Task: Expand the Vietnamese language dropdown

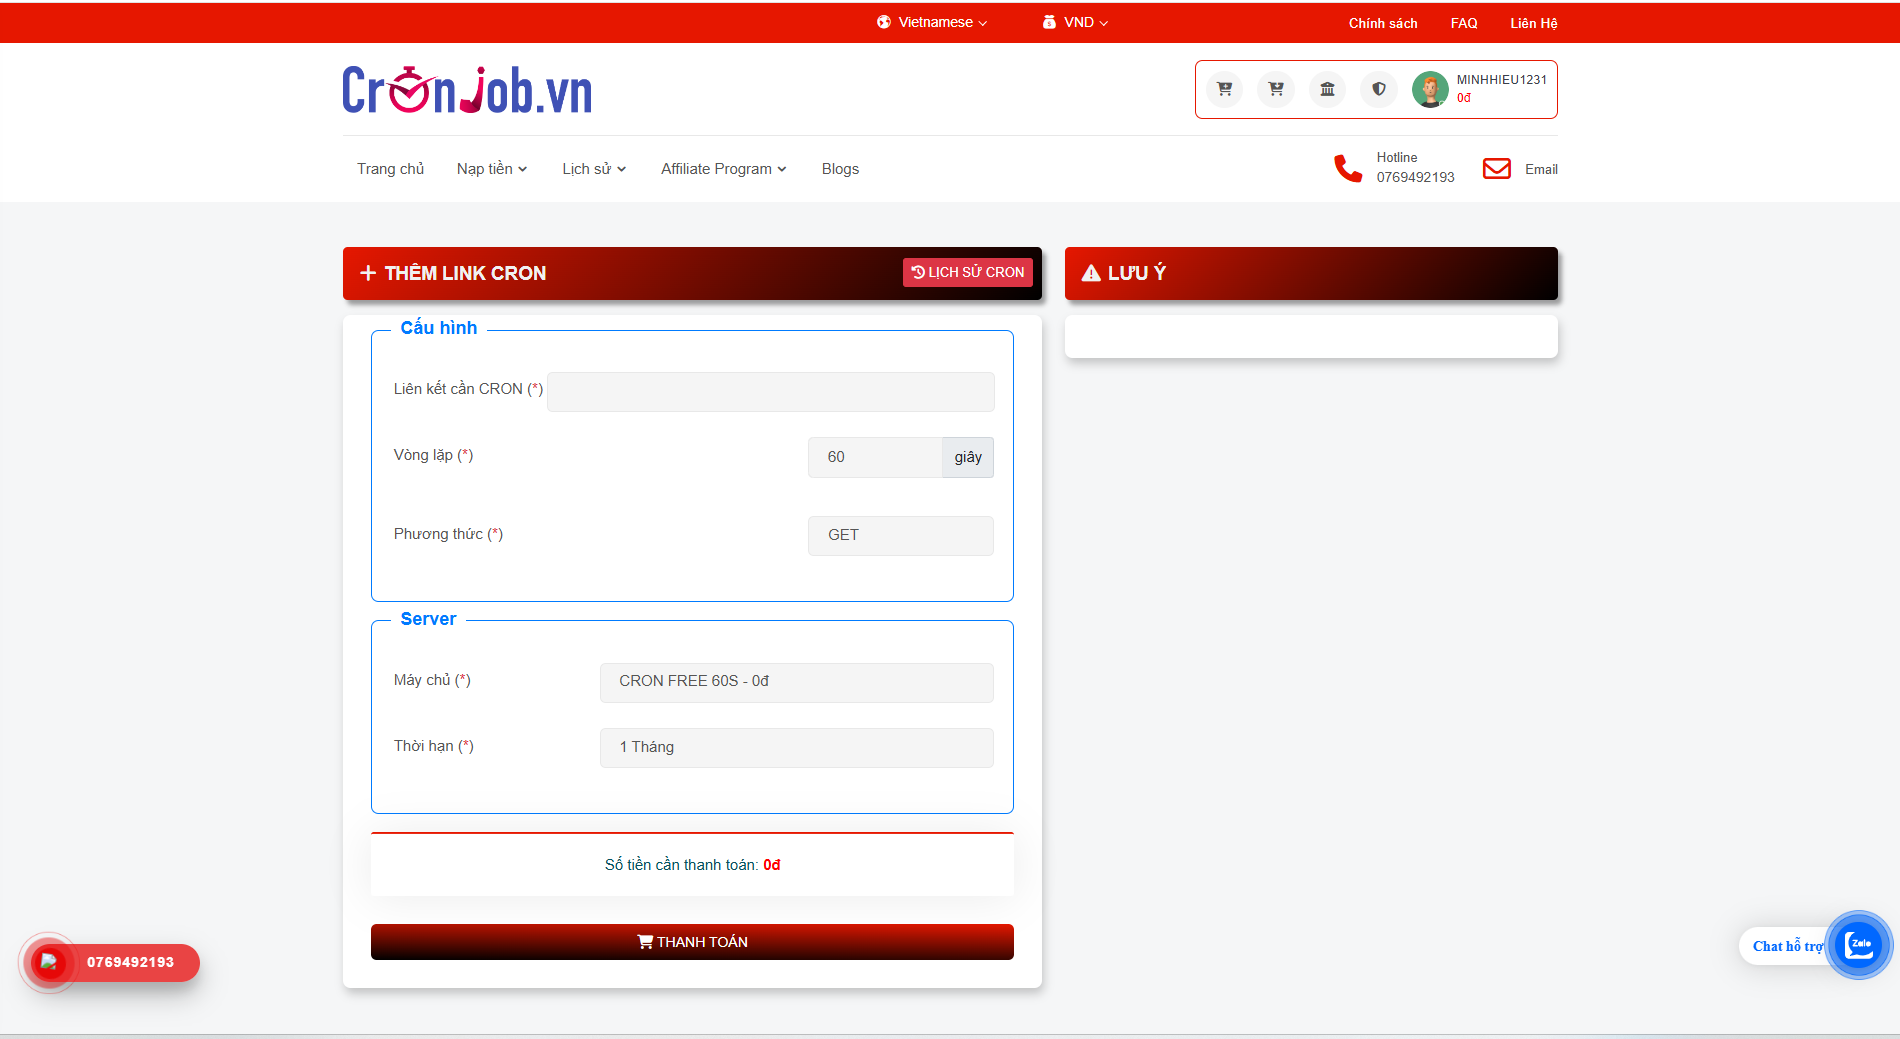Action: coord(932,22)
